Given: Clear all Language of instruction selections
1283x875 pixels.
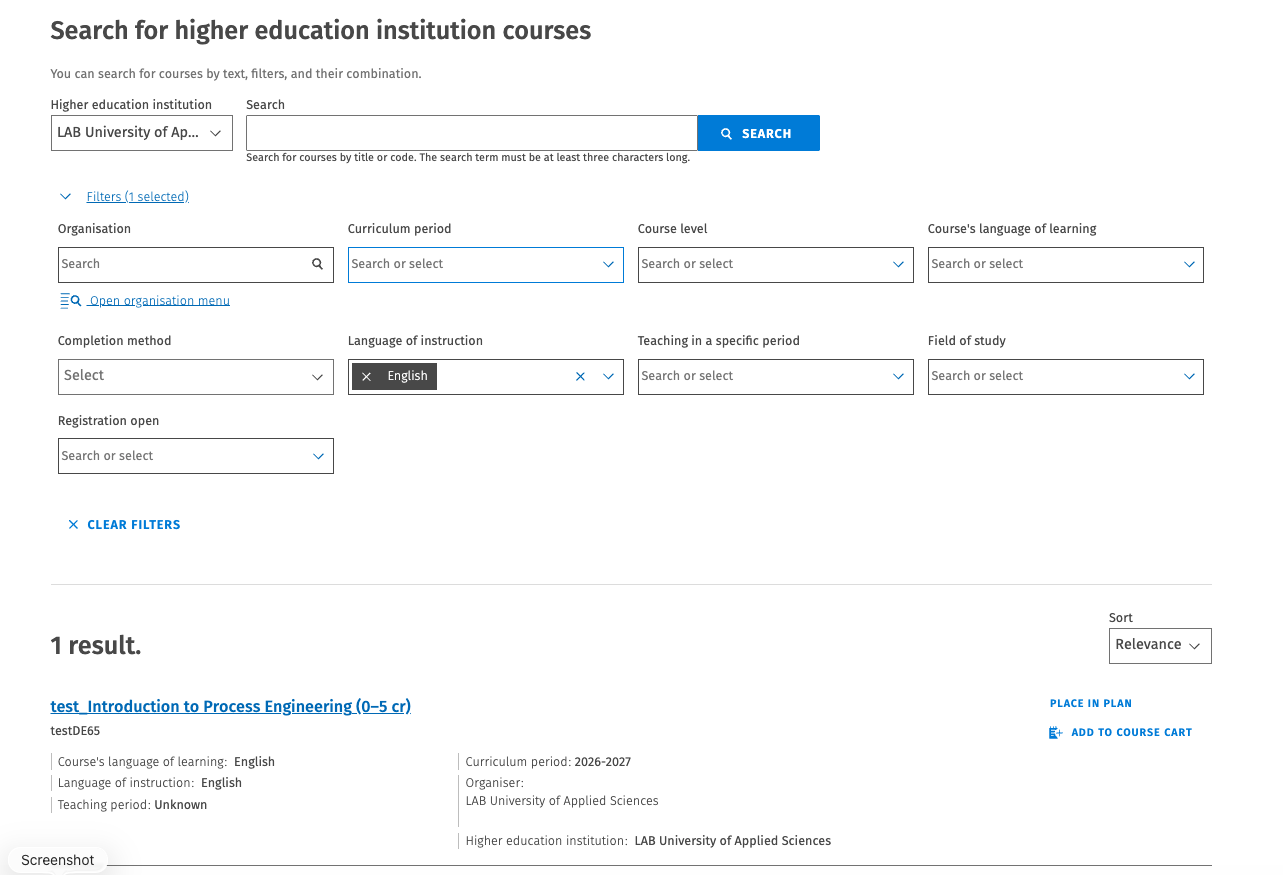Looking at the screenshot, I should pyautogui.click(x=580, y=377).
